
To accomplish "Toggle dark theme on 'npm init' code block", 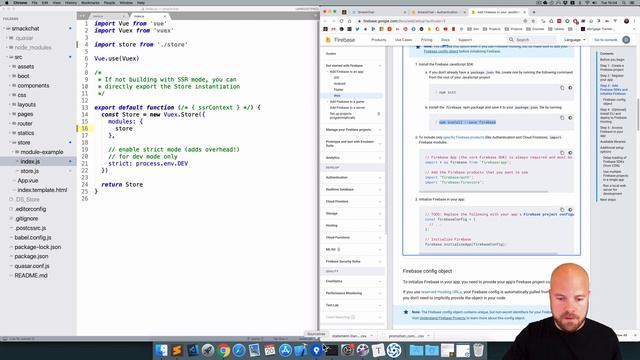I will point(570,88).
